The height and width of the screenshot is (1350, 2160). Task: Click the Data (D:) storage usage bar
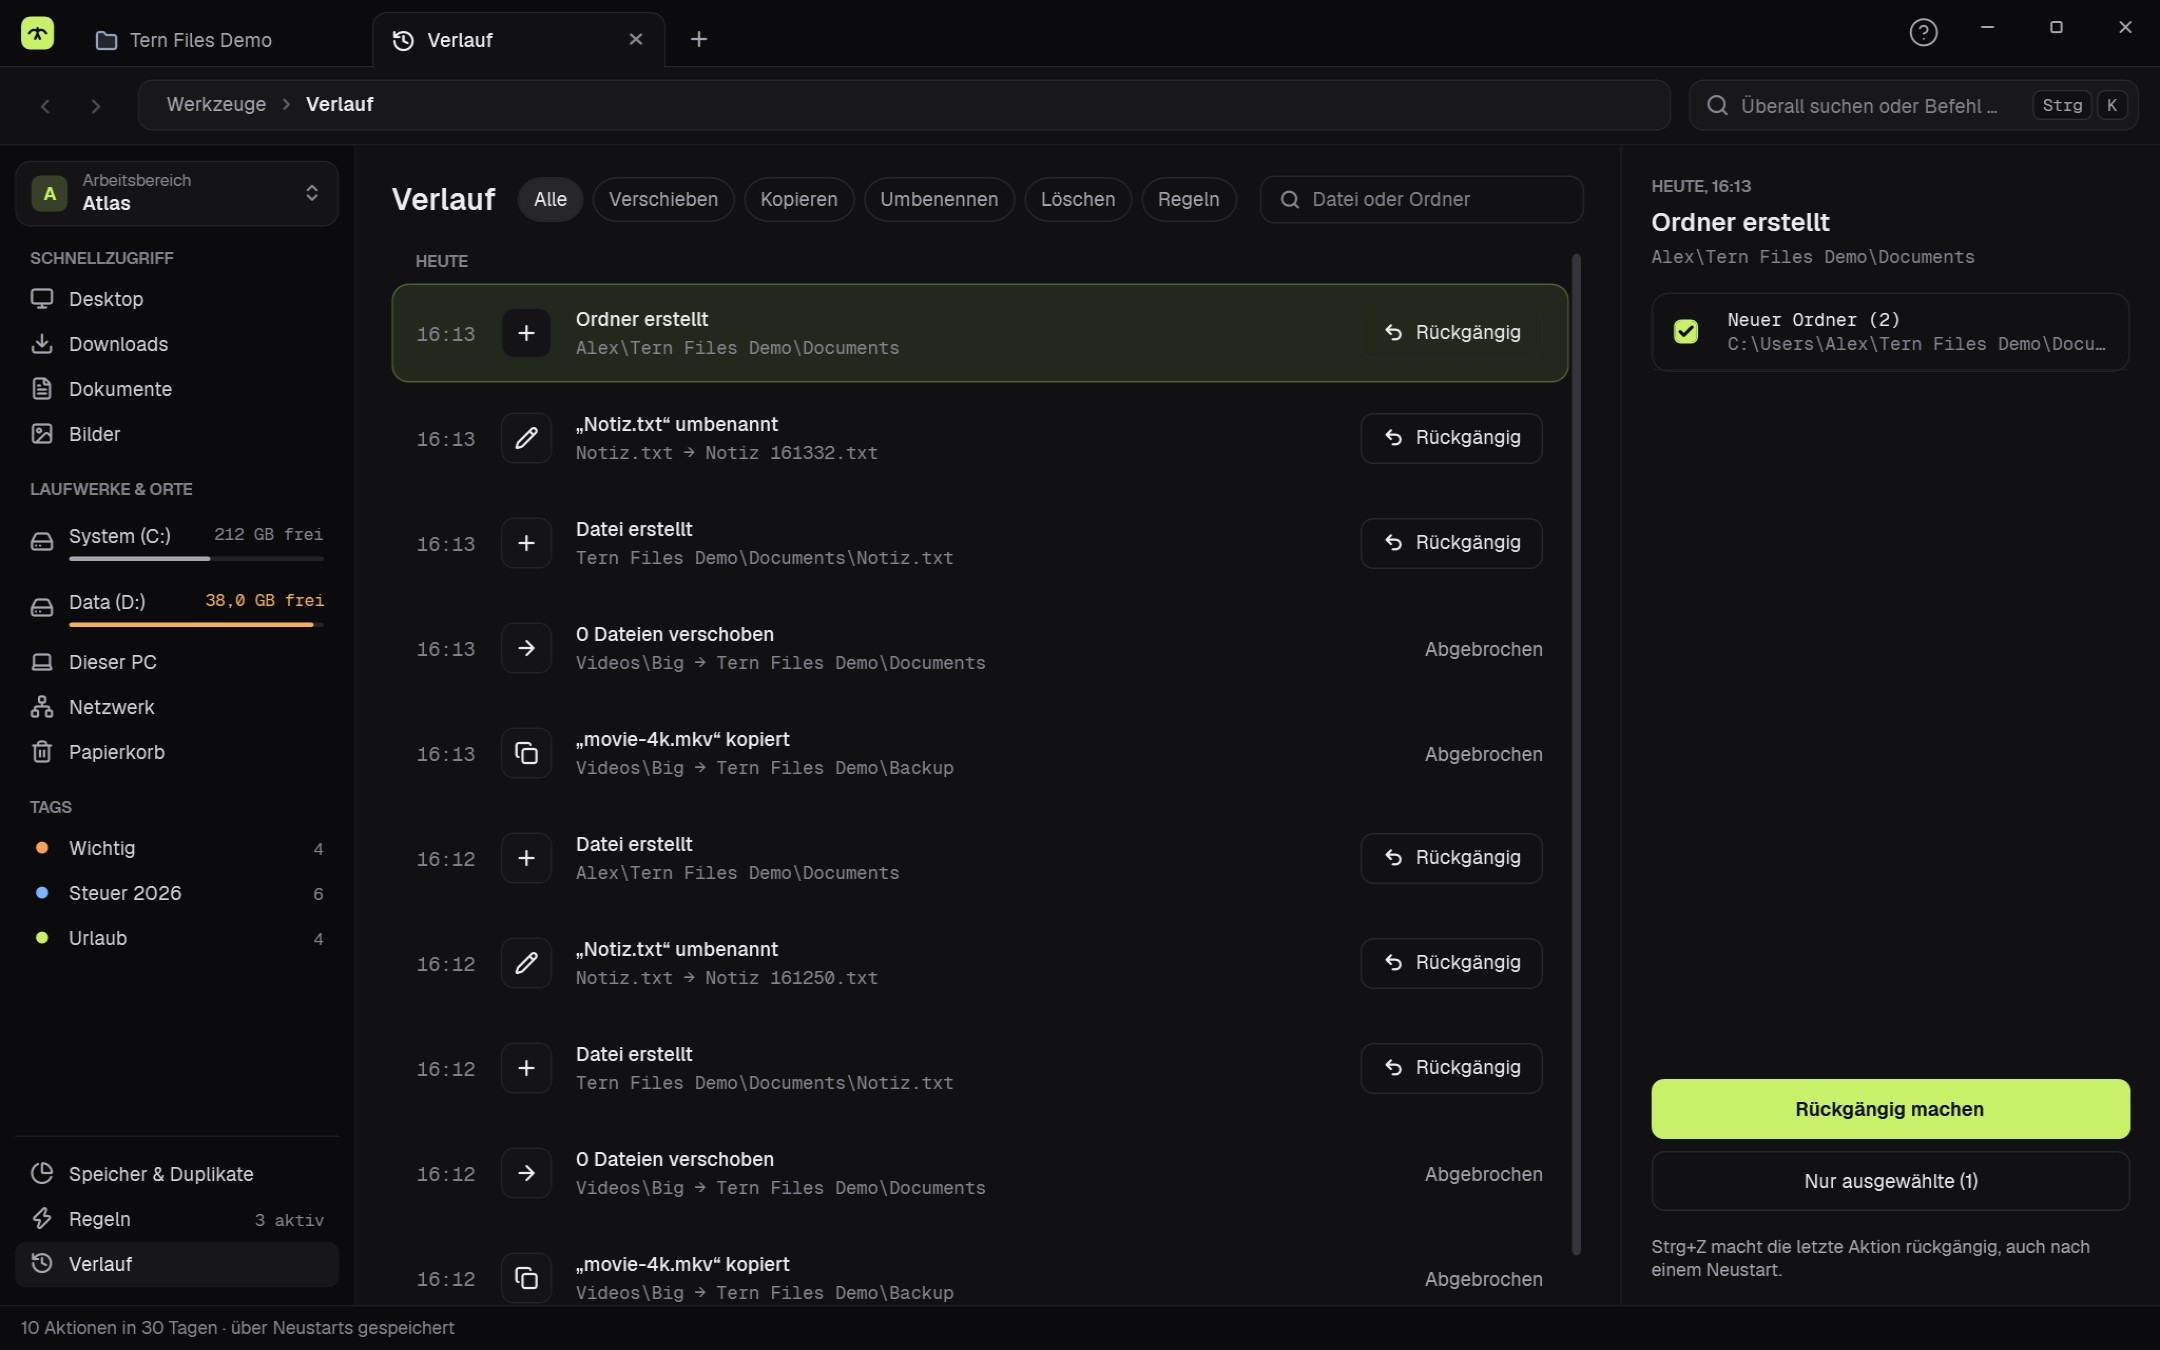pos(196,624)
